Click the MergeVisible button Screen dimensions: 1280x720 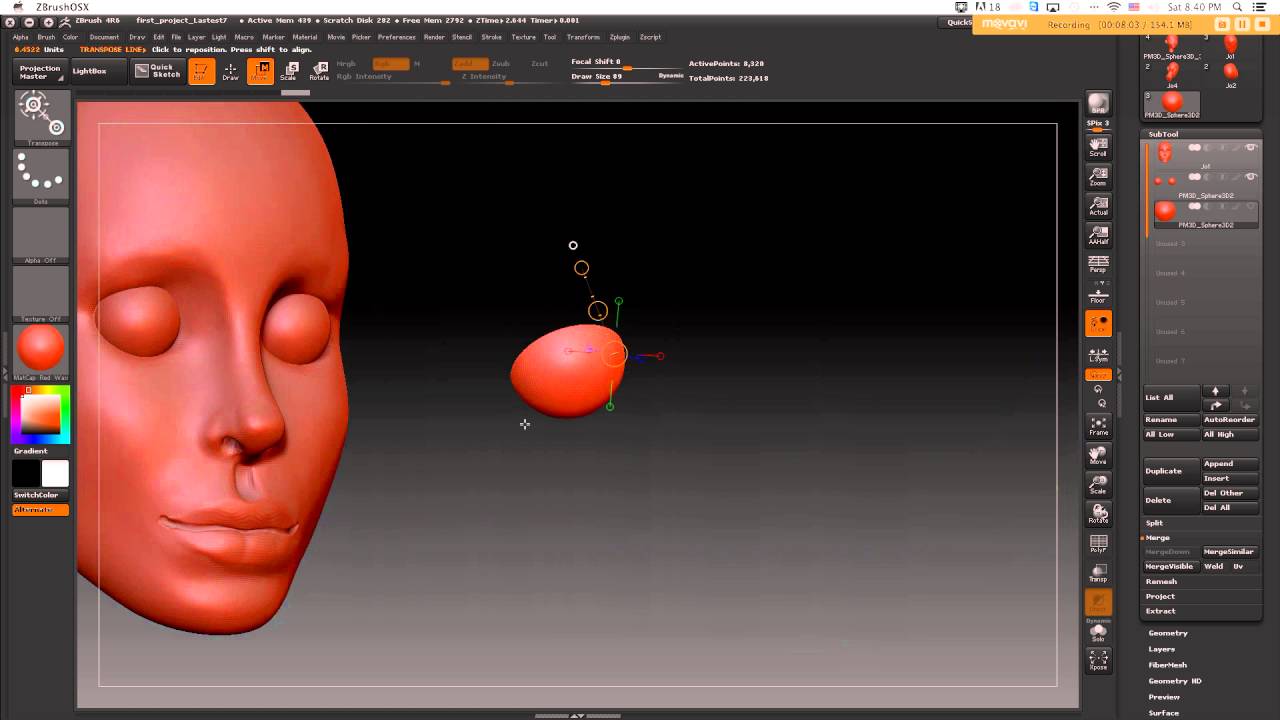(x=1171, y=567)
